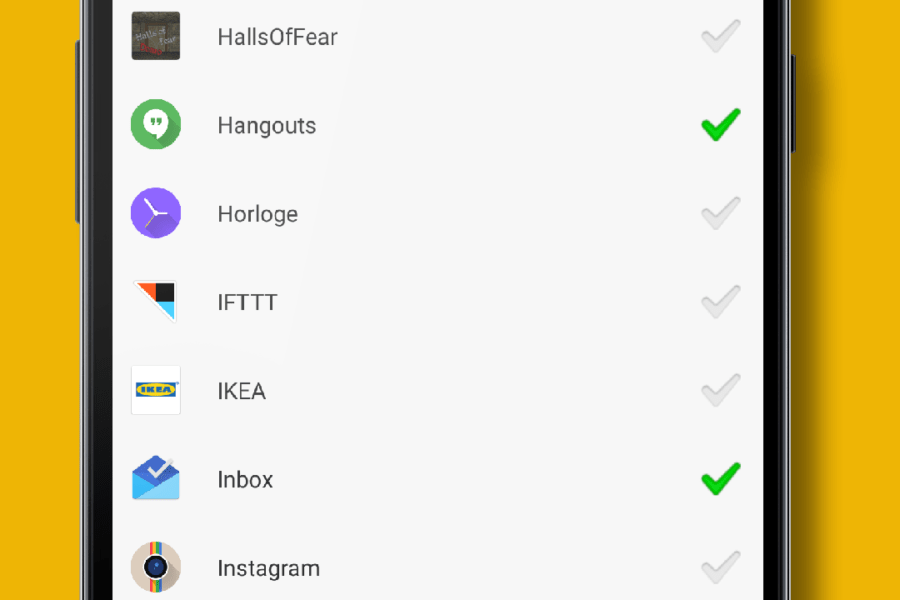Select the Hangouts text label
This screenshot has width=900, height=600.
(267, 126)
